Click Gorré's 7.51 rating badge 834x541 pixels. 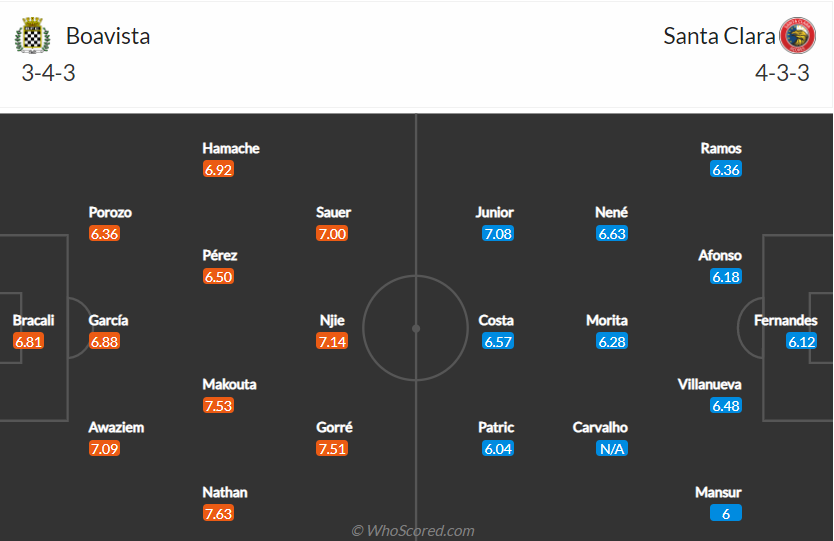tap(331, 449)
